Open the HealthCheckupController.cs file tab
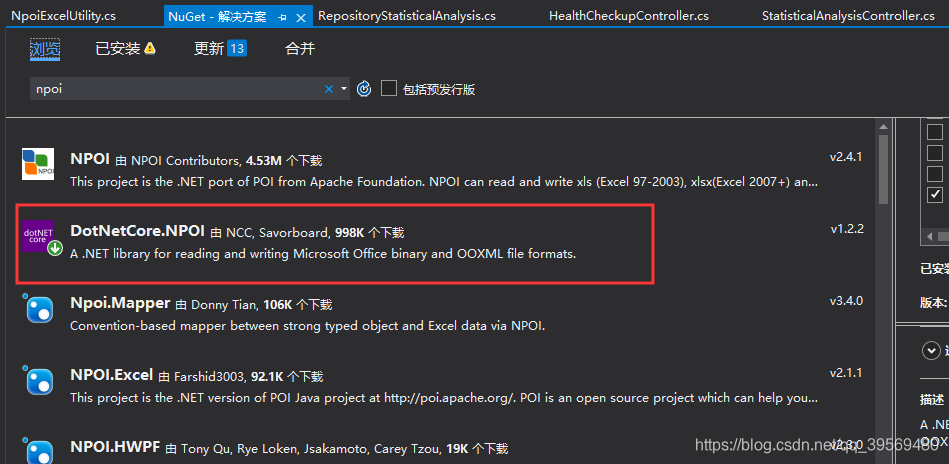This screenshot has width=949, height=464. point(629,16)
